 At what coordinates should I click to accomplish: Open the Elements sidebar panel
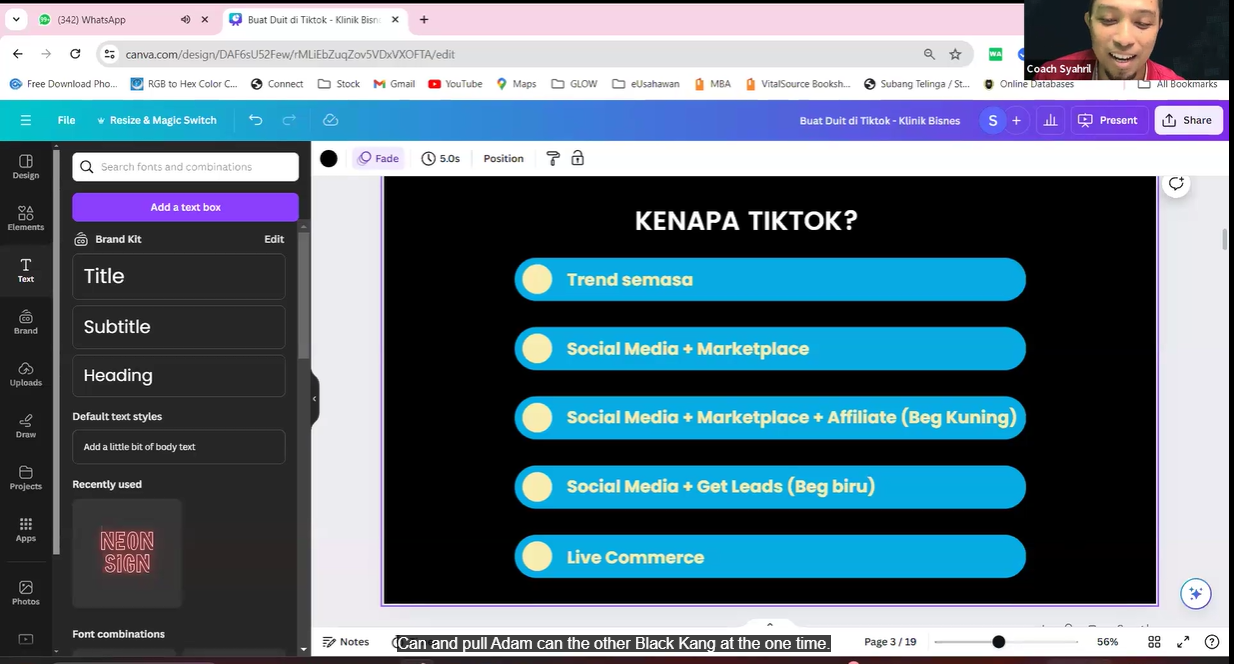click(26, 218)
